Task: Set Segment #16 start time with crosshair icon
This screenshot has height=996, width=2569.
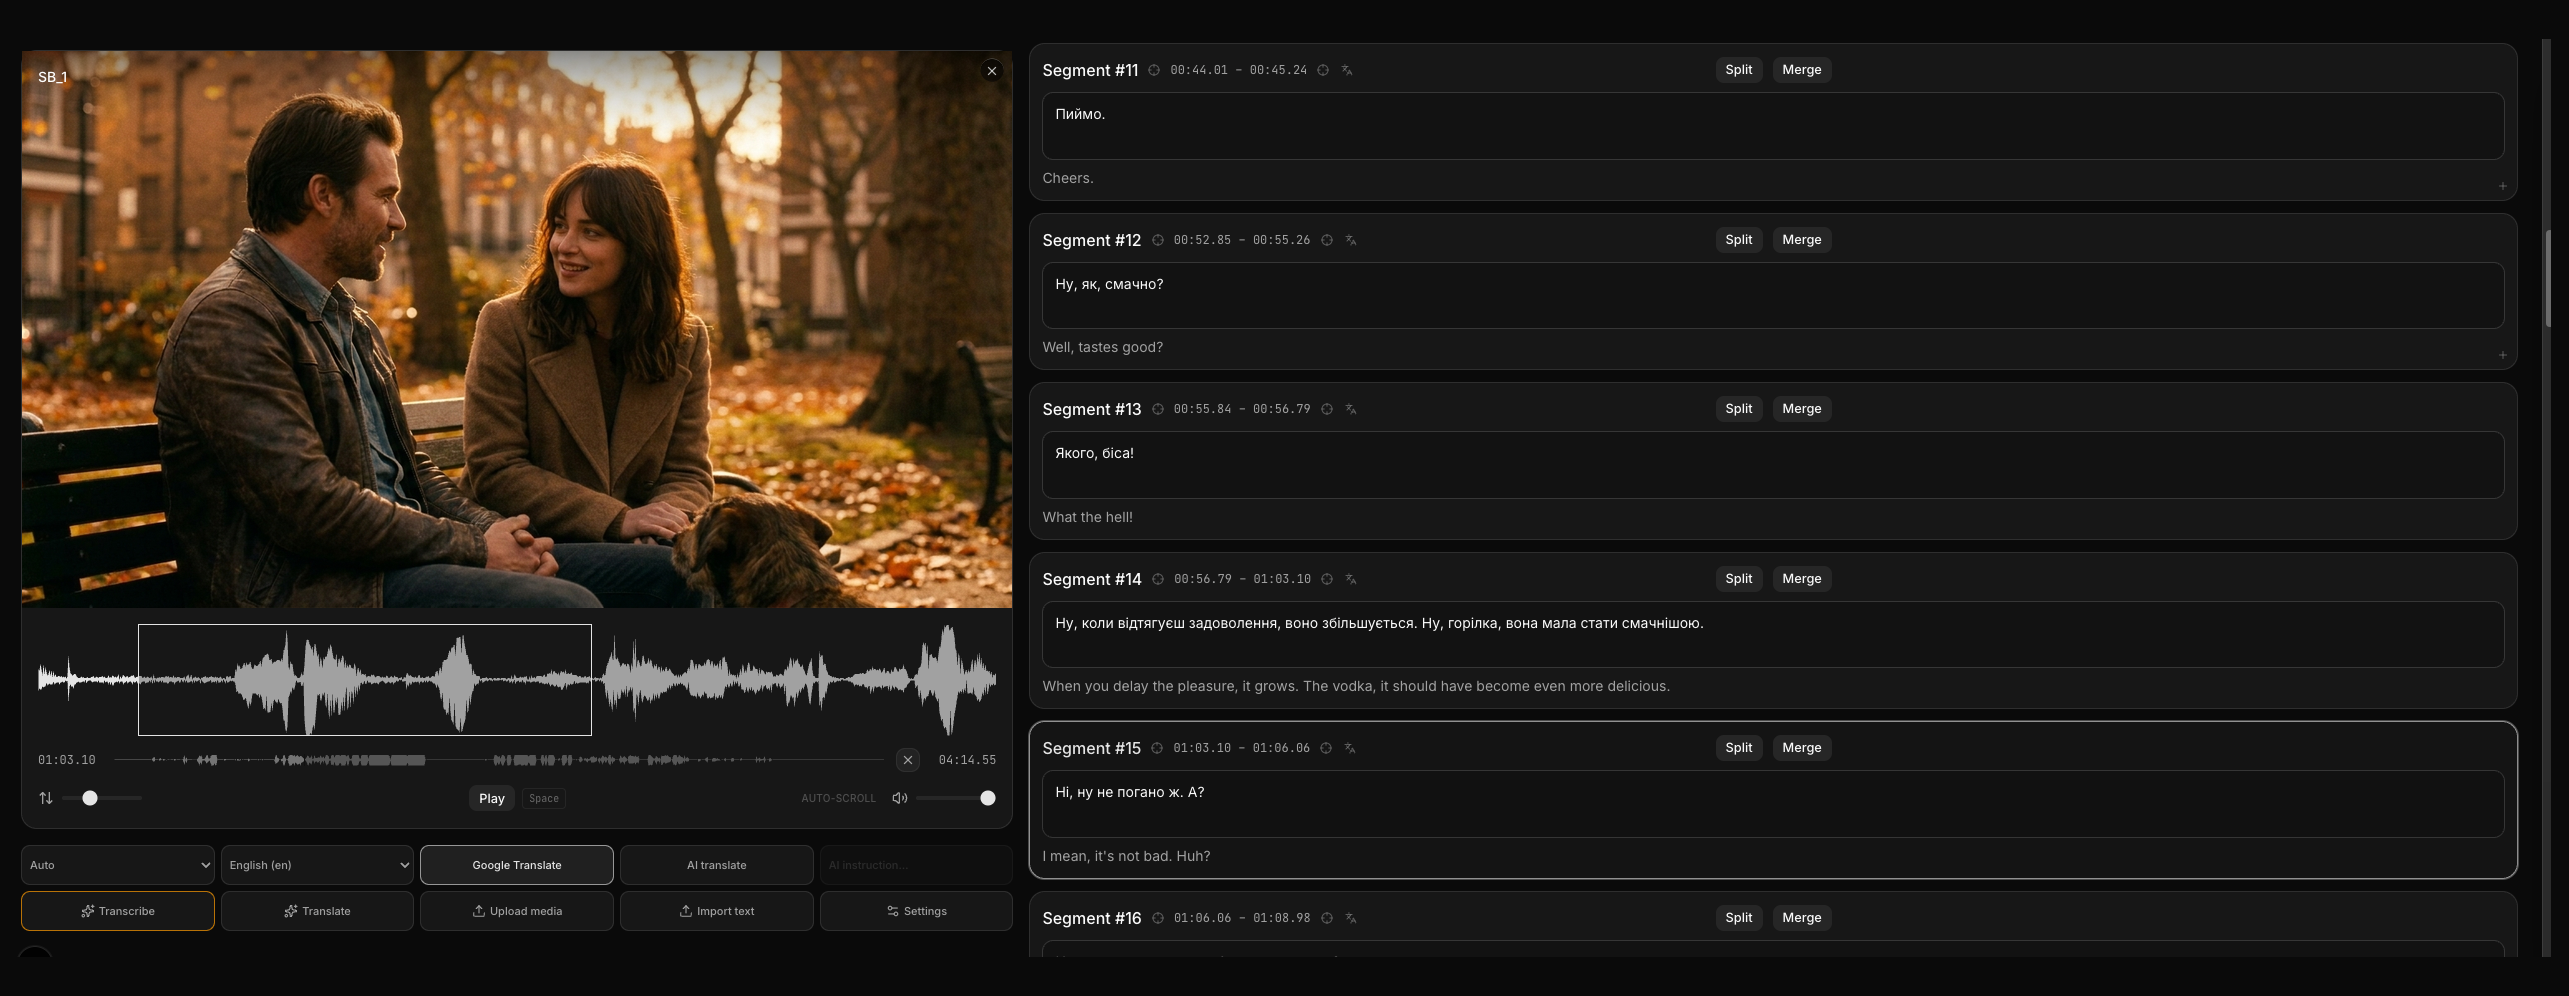Action: click(1158, 918)
